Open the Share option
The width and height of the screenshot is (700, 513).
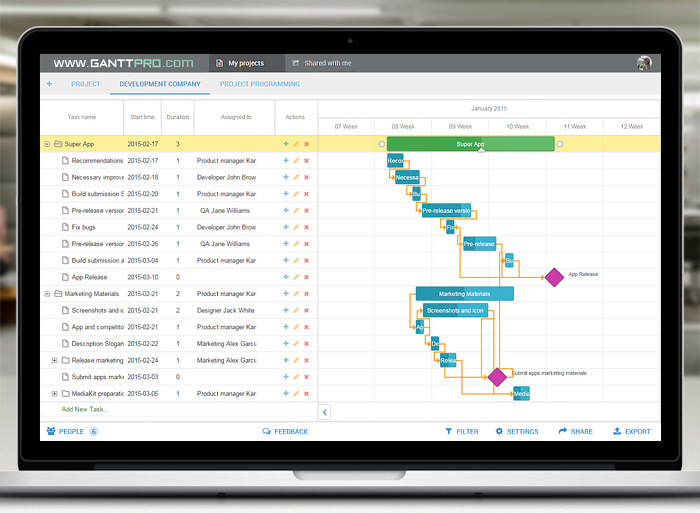(575, 432)
